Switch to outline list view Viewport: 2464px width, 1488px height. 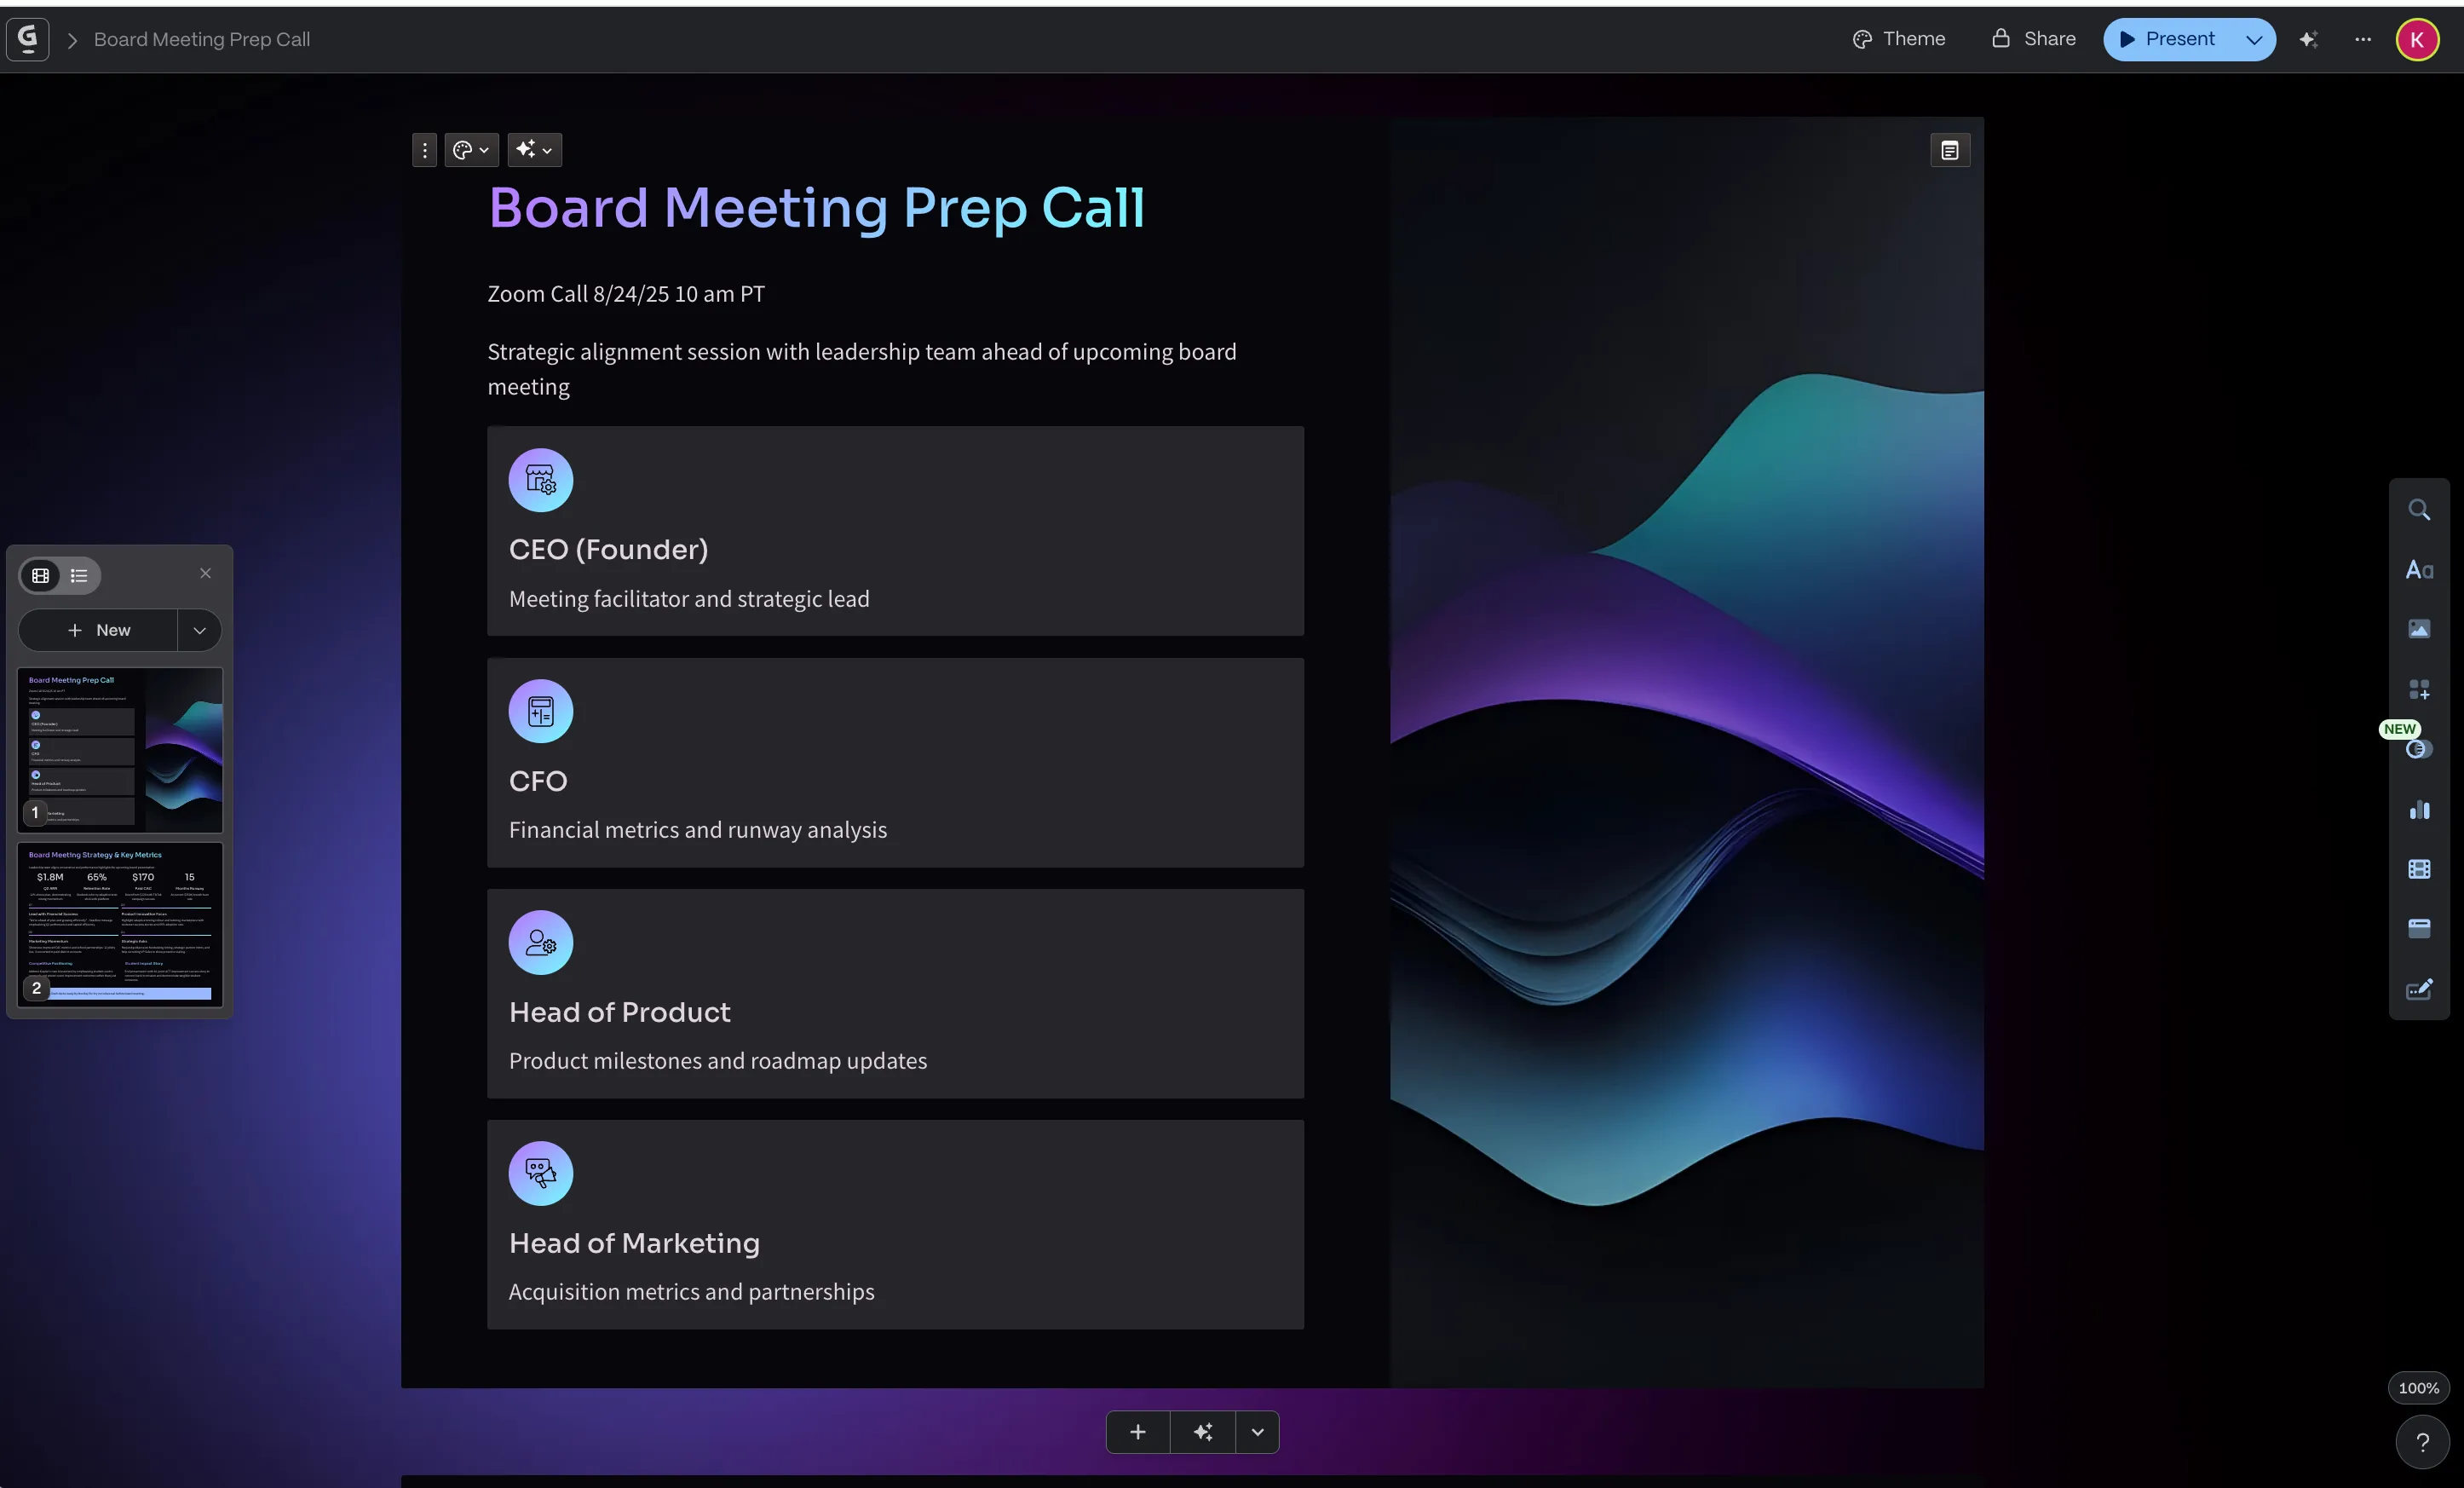79,575
